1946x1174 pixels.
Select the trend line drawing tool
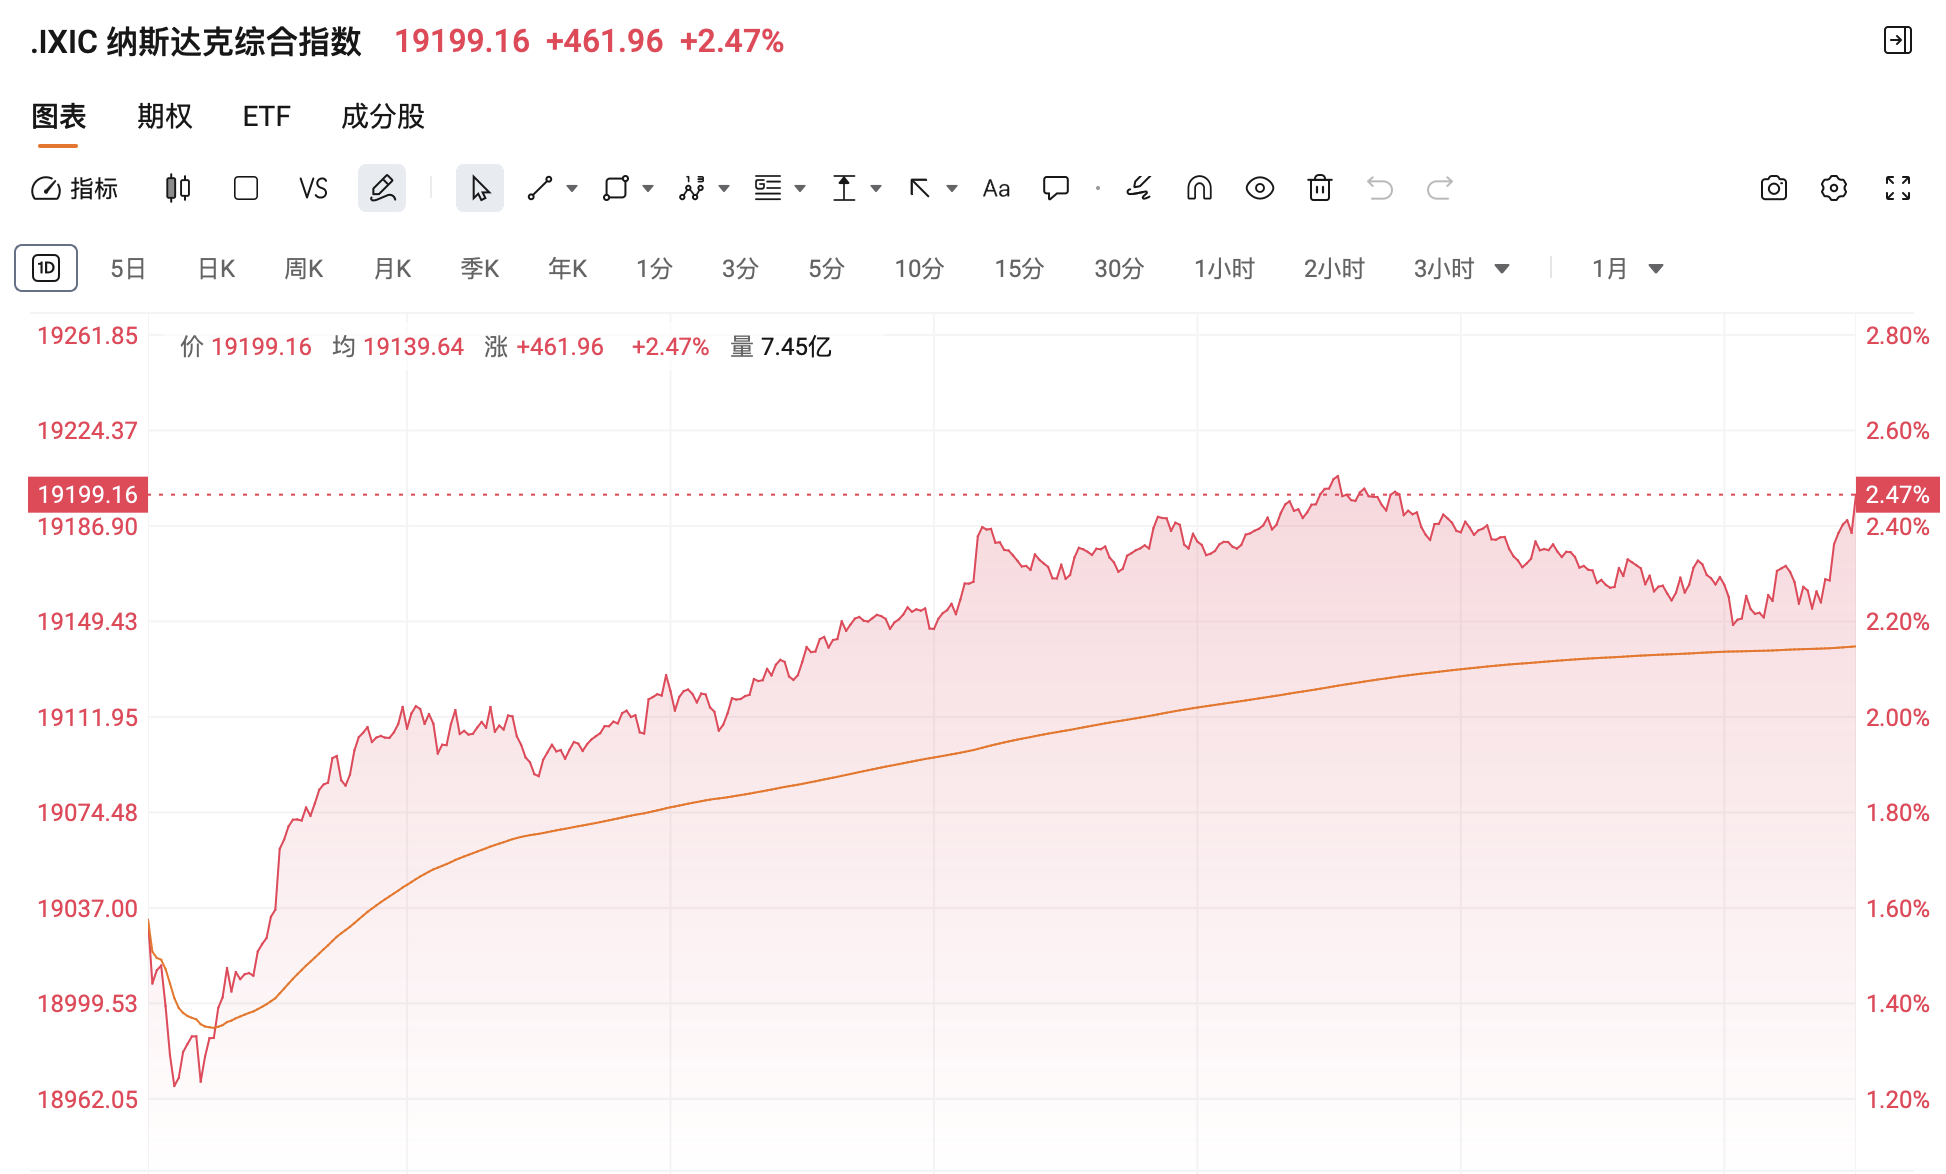pyautogui.click(x=540, y=188)
